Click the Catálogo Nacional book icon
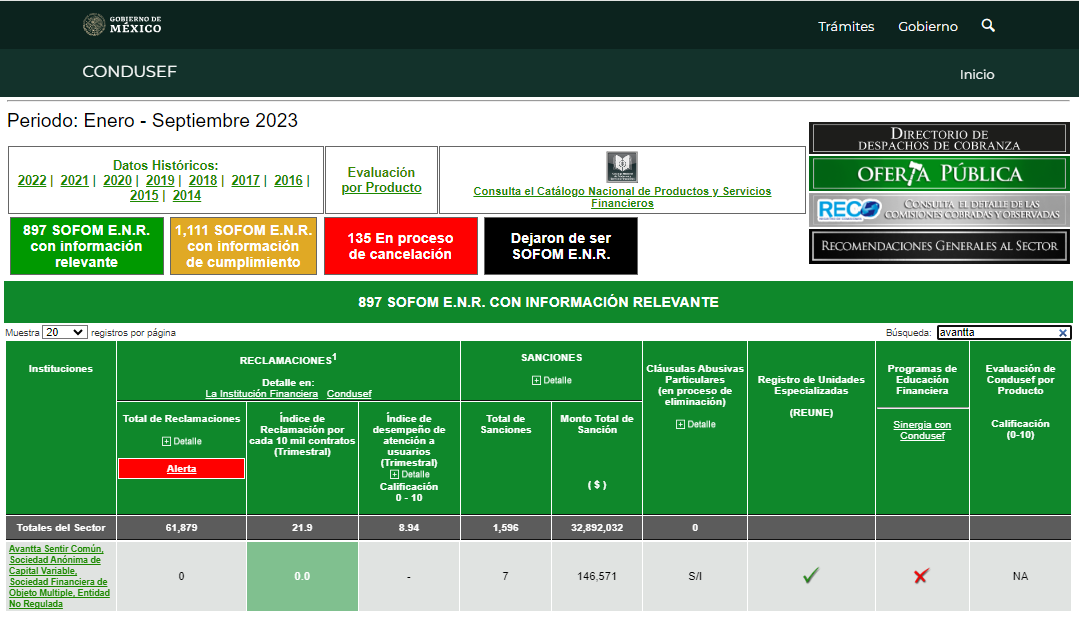This screenshot has height=634, width=1079. point(622,167)
